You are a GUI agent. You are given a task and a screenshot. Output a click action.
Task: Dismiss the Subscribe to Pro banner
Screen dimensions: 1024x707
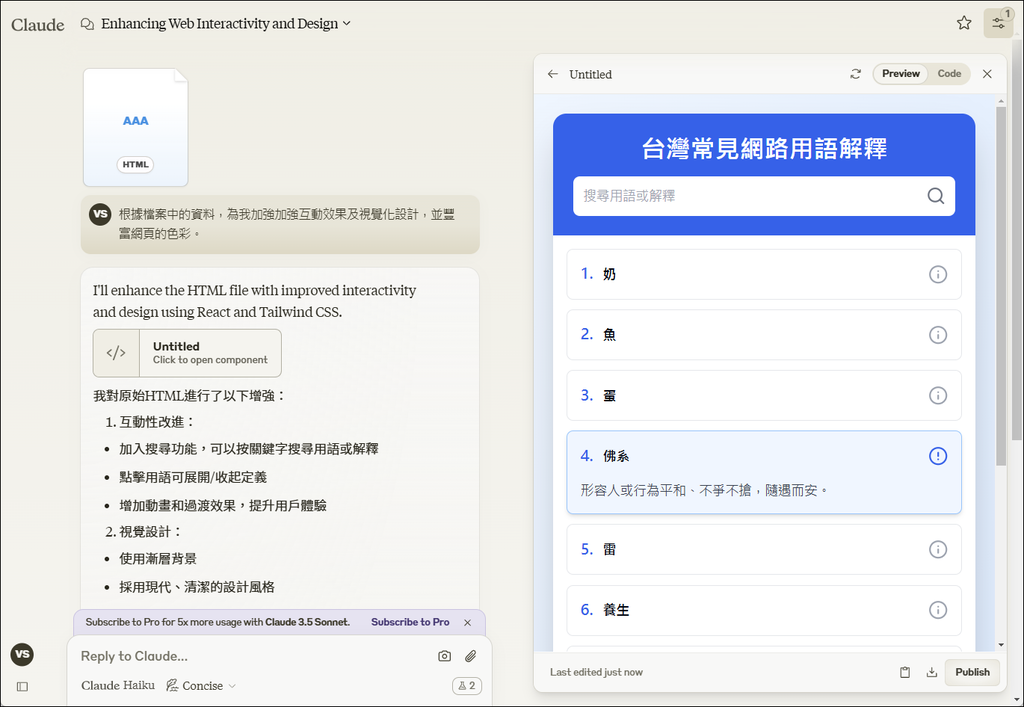[467, 622]
